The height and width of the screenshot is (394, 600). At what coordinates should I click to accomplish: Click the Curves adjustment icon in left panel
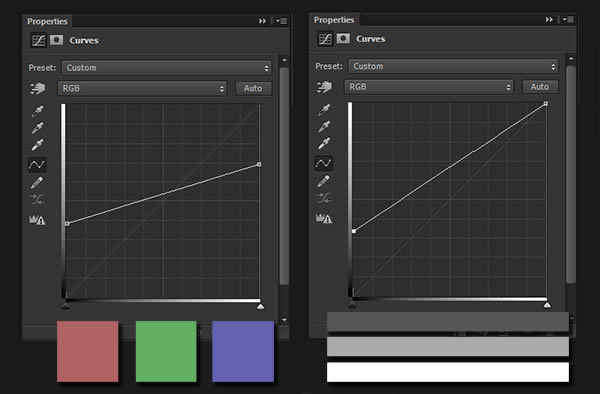coord(38,40)
